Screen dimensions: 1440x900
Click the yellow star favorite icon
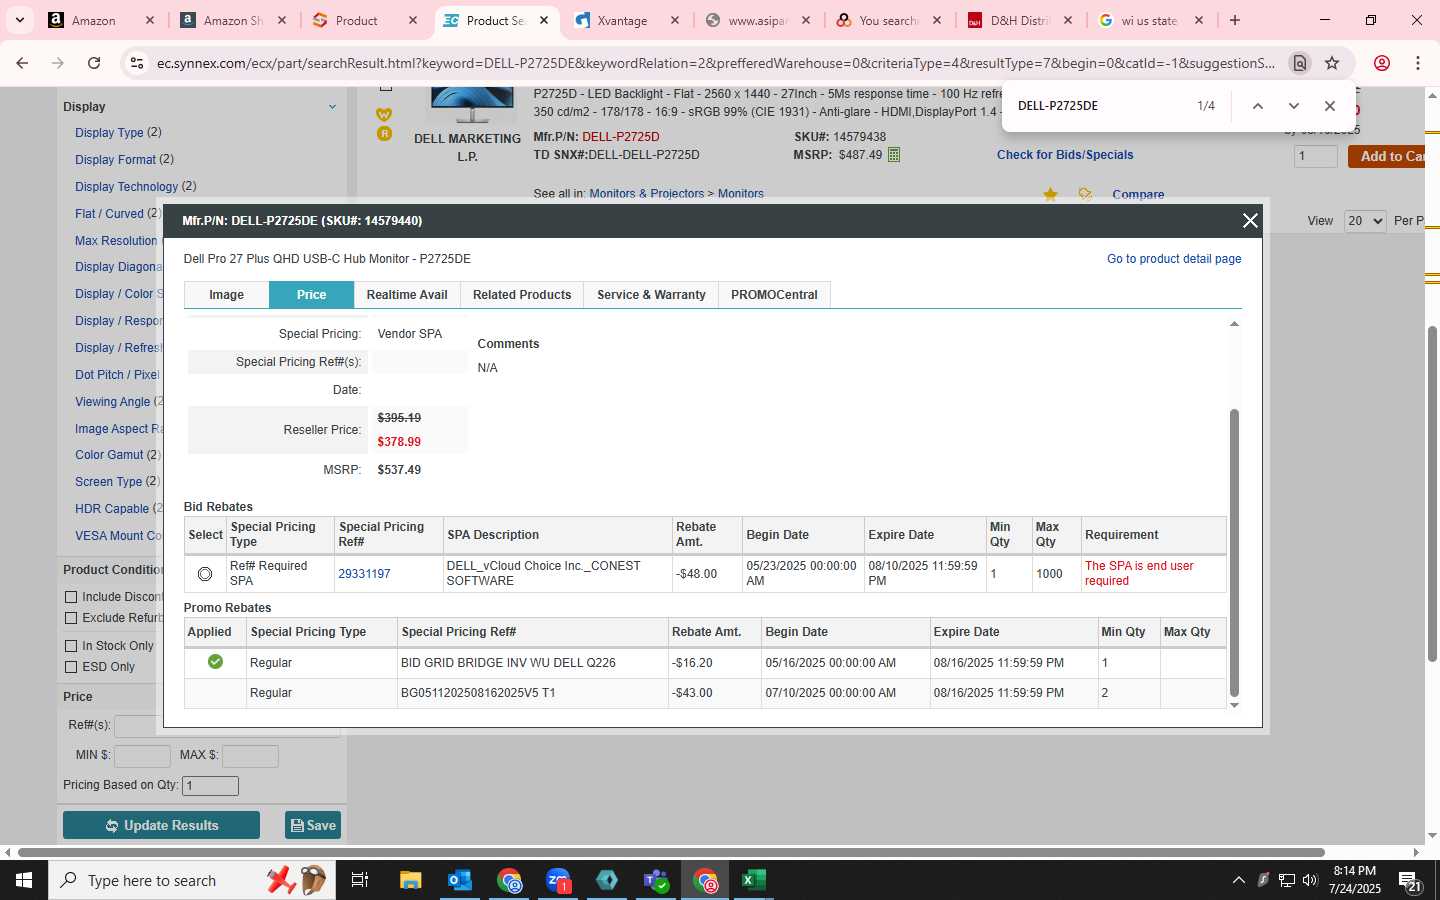click(x=1050, y=194)
